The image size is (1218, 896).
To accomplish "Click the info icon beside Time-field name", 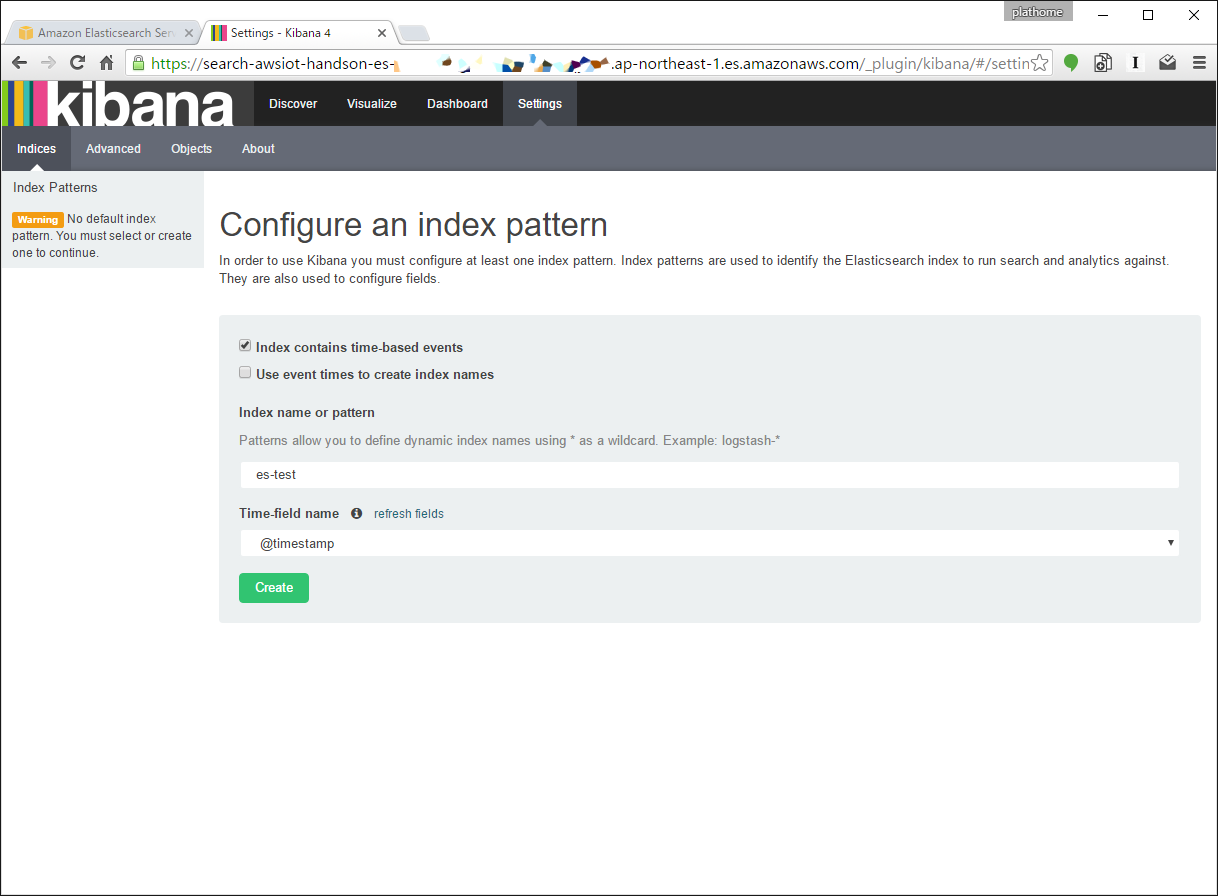I will (356, 514).
